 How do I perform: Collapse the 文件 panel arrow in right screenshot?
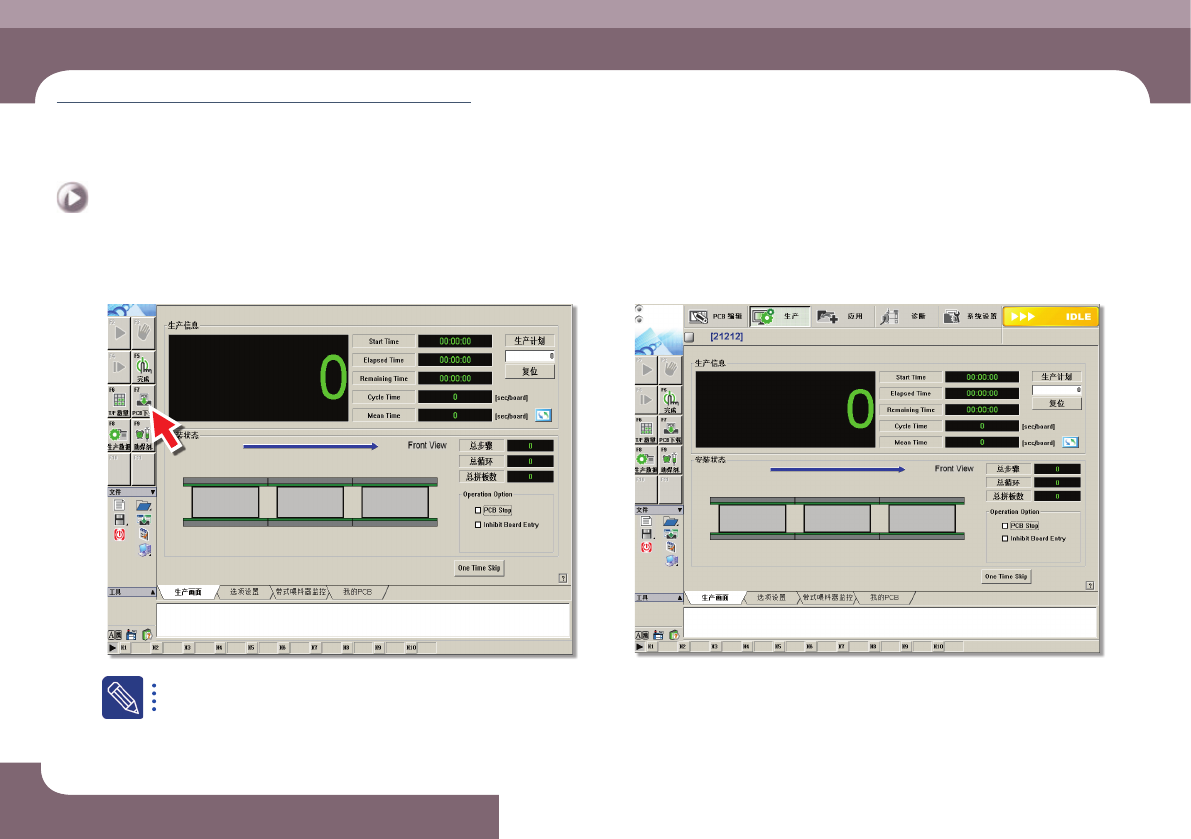coord(680,509)
